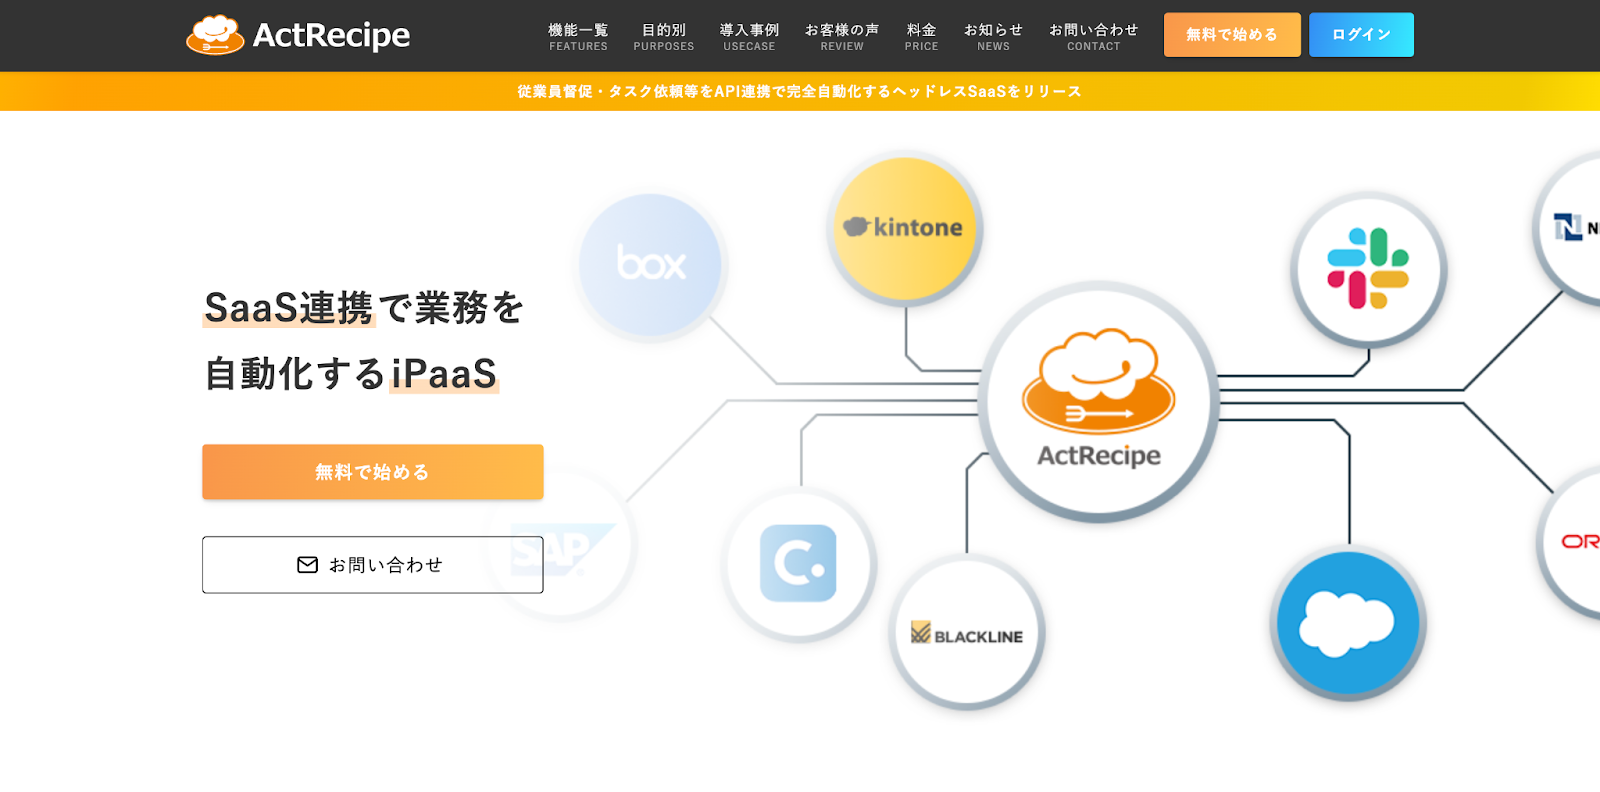Click the box service circle icon
Image resolution: width=1600 pixels, height=792 pixels.
click(x=651, y=264)
